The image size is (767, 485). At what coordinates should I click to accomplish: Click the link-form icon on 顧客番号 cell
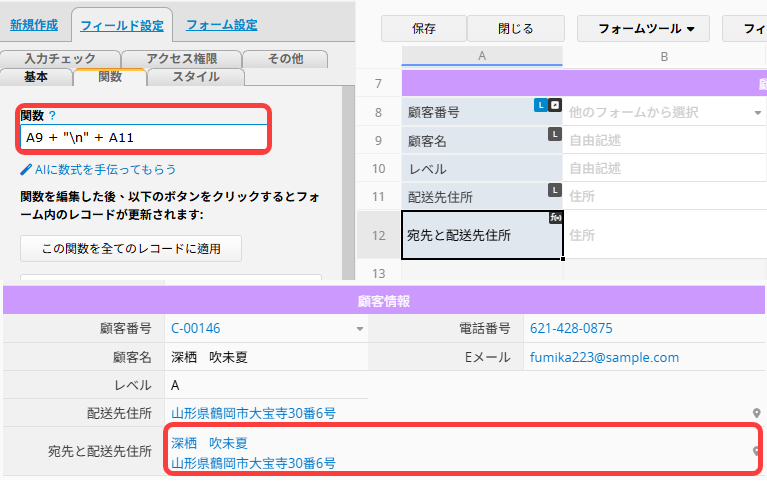(555, 104)
